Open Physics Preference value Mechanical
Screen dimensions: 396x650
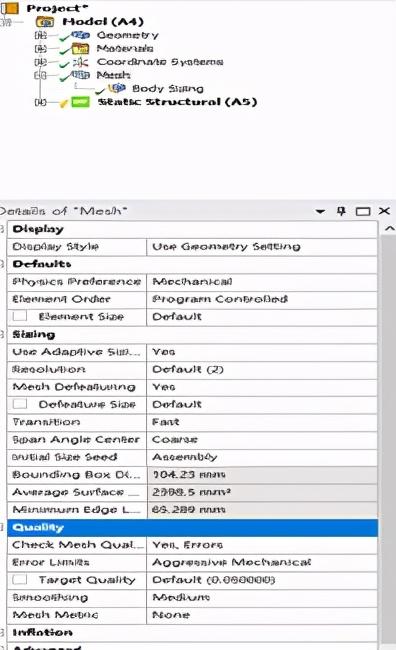point(262,282)
